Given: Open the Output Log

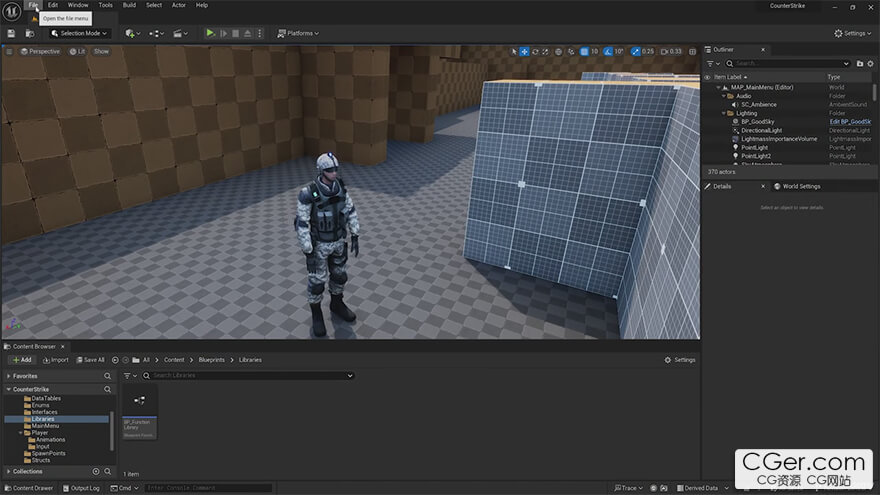Looking at the screenshot, I should click(x=81, y=488).
